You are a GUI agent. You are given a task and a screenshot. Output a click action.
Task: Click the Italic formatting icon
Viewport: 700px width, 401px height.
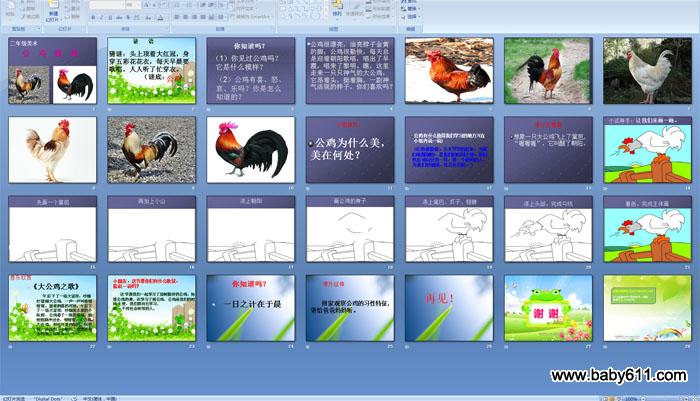pyautogui.click(x=102, y=17)
